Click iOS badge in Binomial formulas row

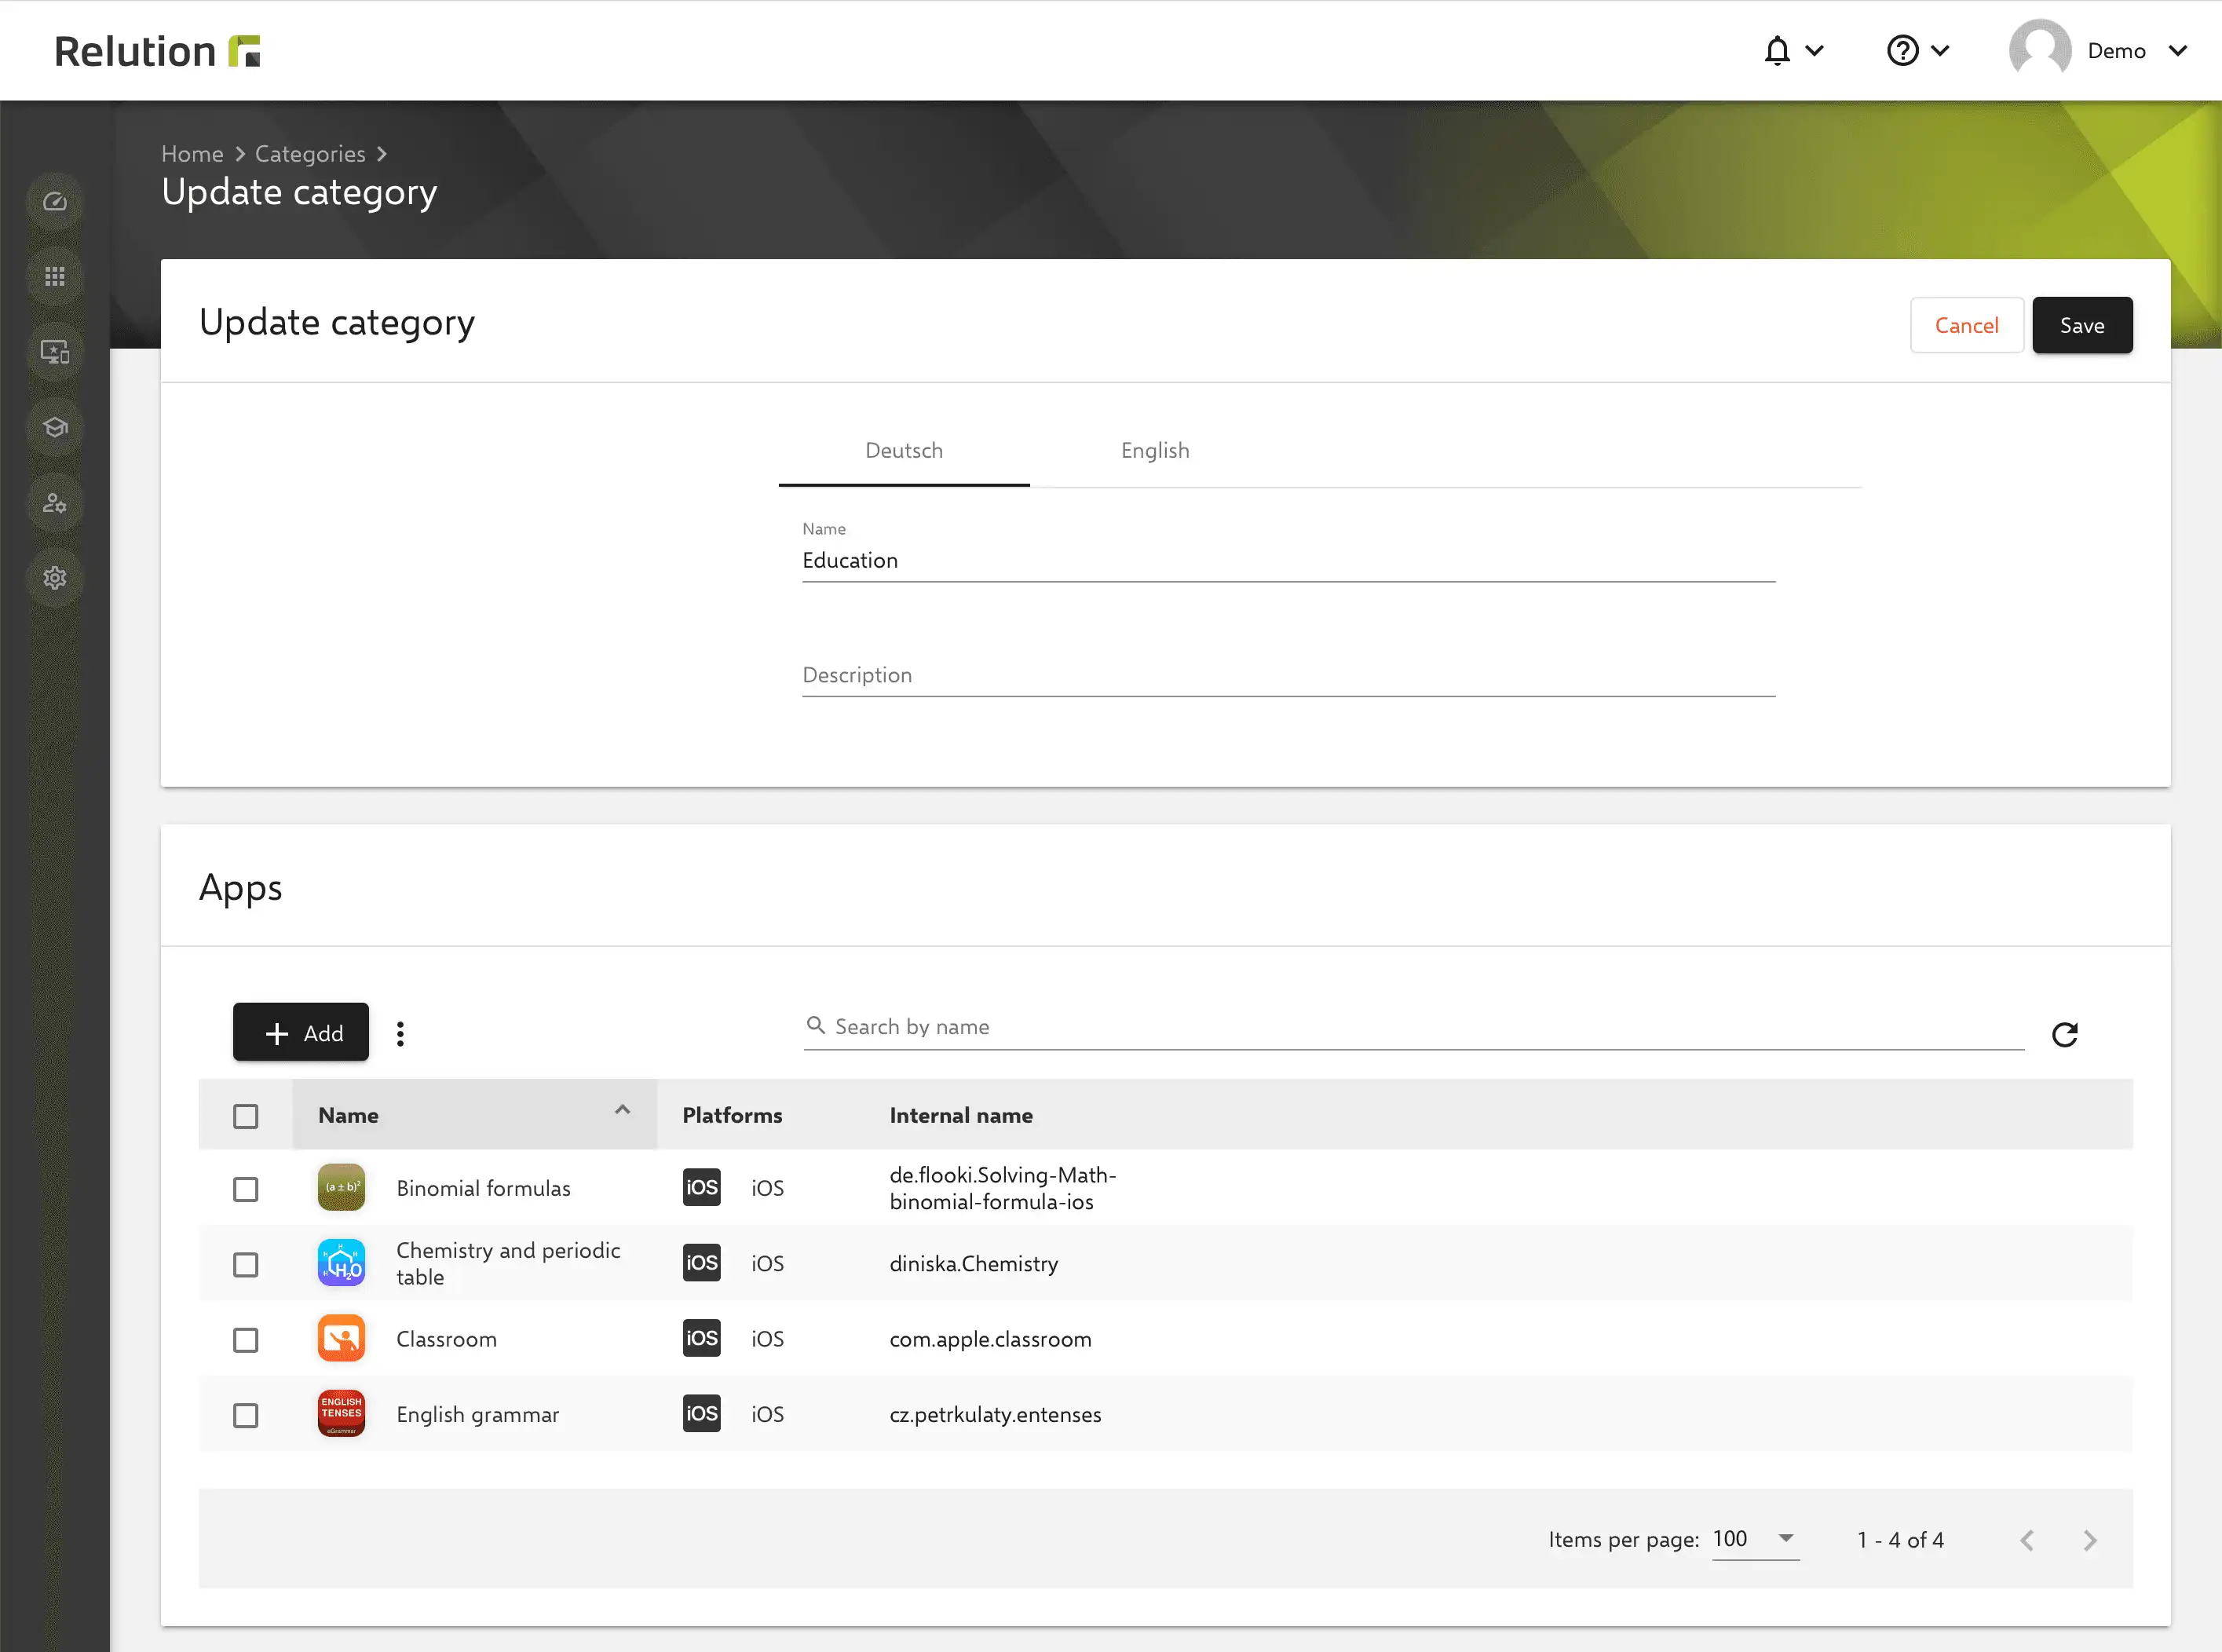coord(701,1188)
